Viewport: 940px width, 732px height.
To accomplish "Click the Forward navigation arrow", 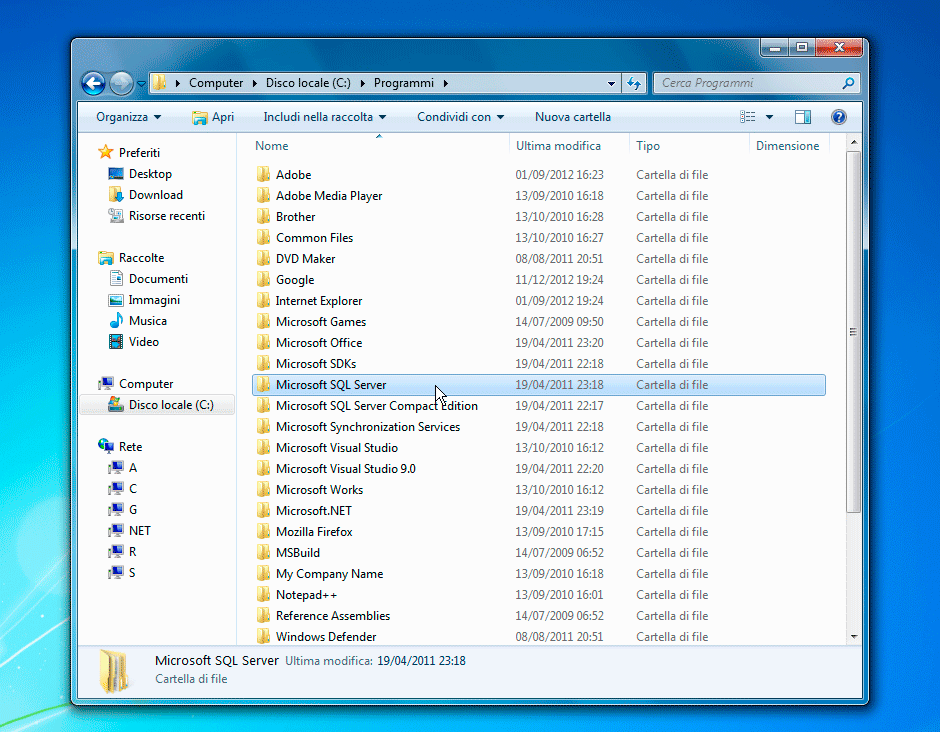I will tap(121, 83).
